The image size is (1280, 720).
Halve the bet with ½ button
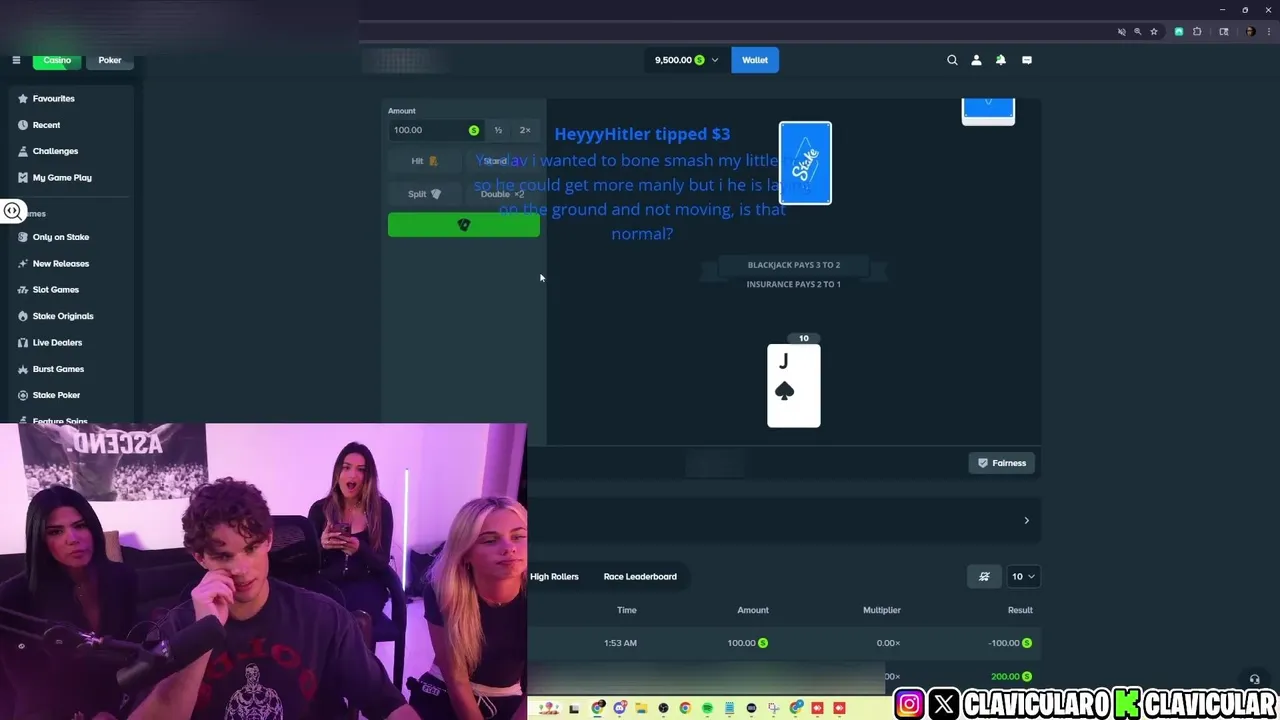click(498, 130)
